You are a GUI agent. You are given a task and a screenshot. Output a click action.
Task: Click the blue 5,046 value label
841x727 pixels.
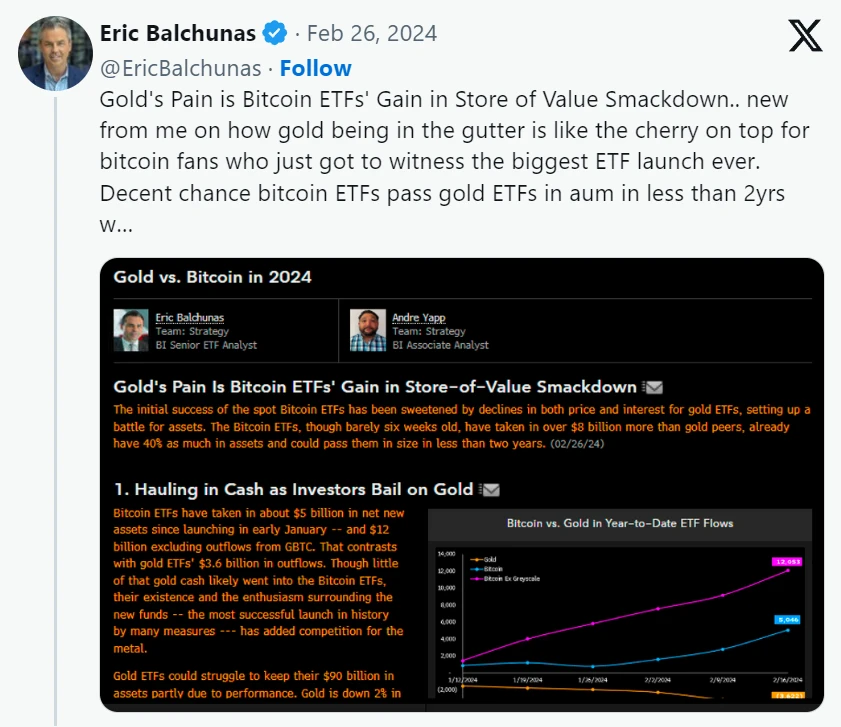tap(790, 620)
